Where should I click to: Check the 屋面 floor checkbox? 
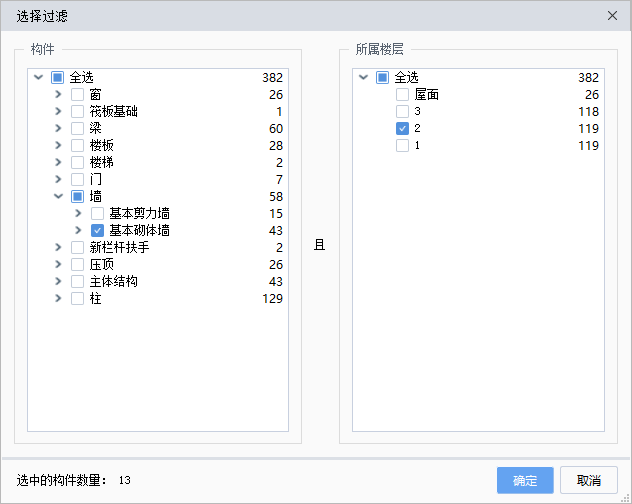pos(402,95)
